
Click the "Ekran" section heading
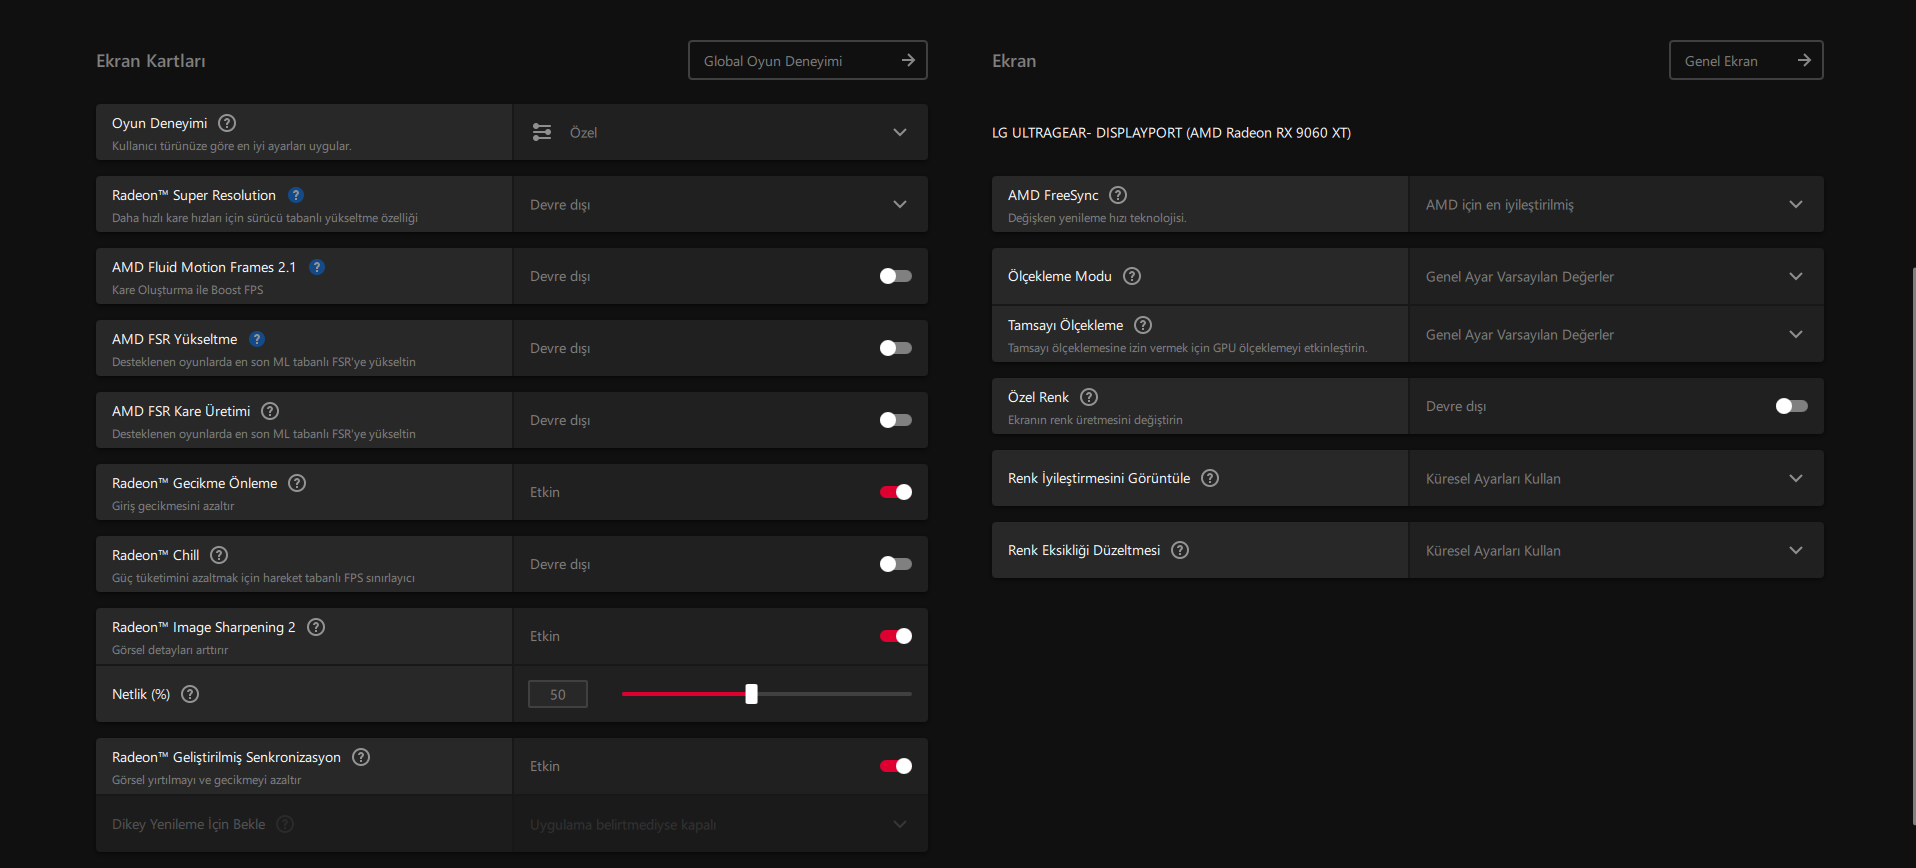[1014, 61]
